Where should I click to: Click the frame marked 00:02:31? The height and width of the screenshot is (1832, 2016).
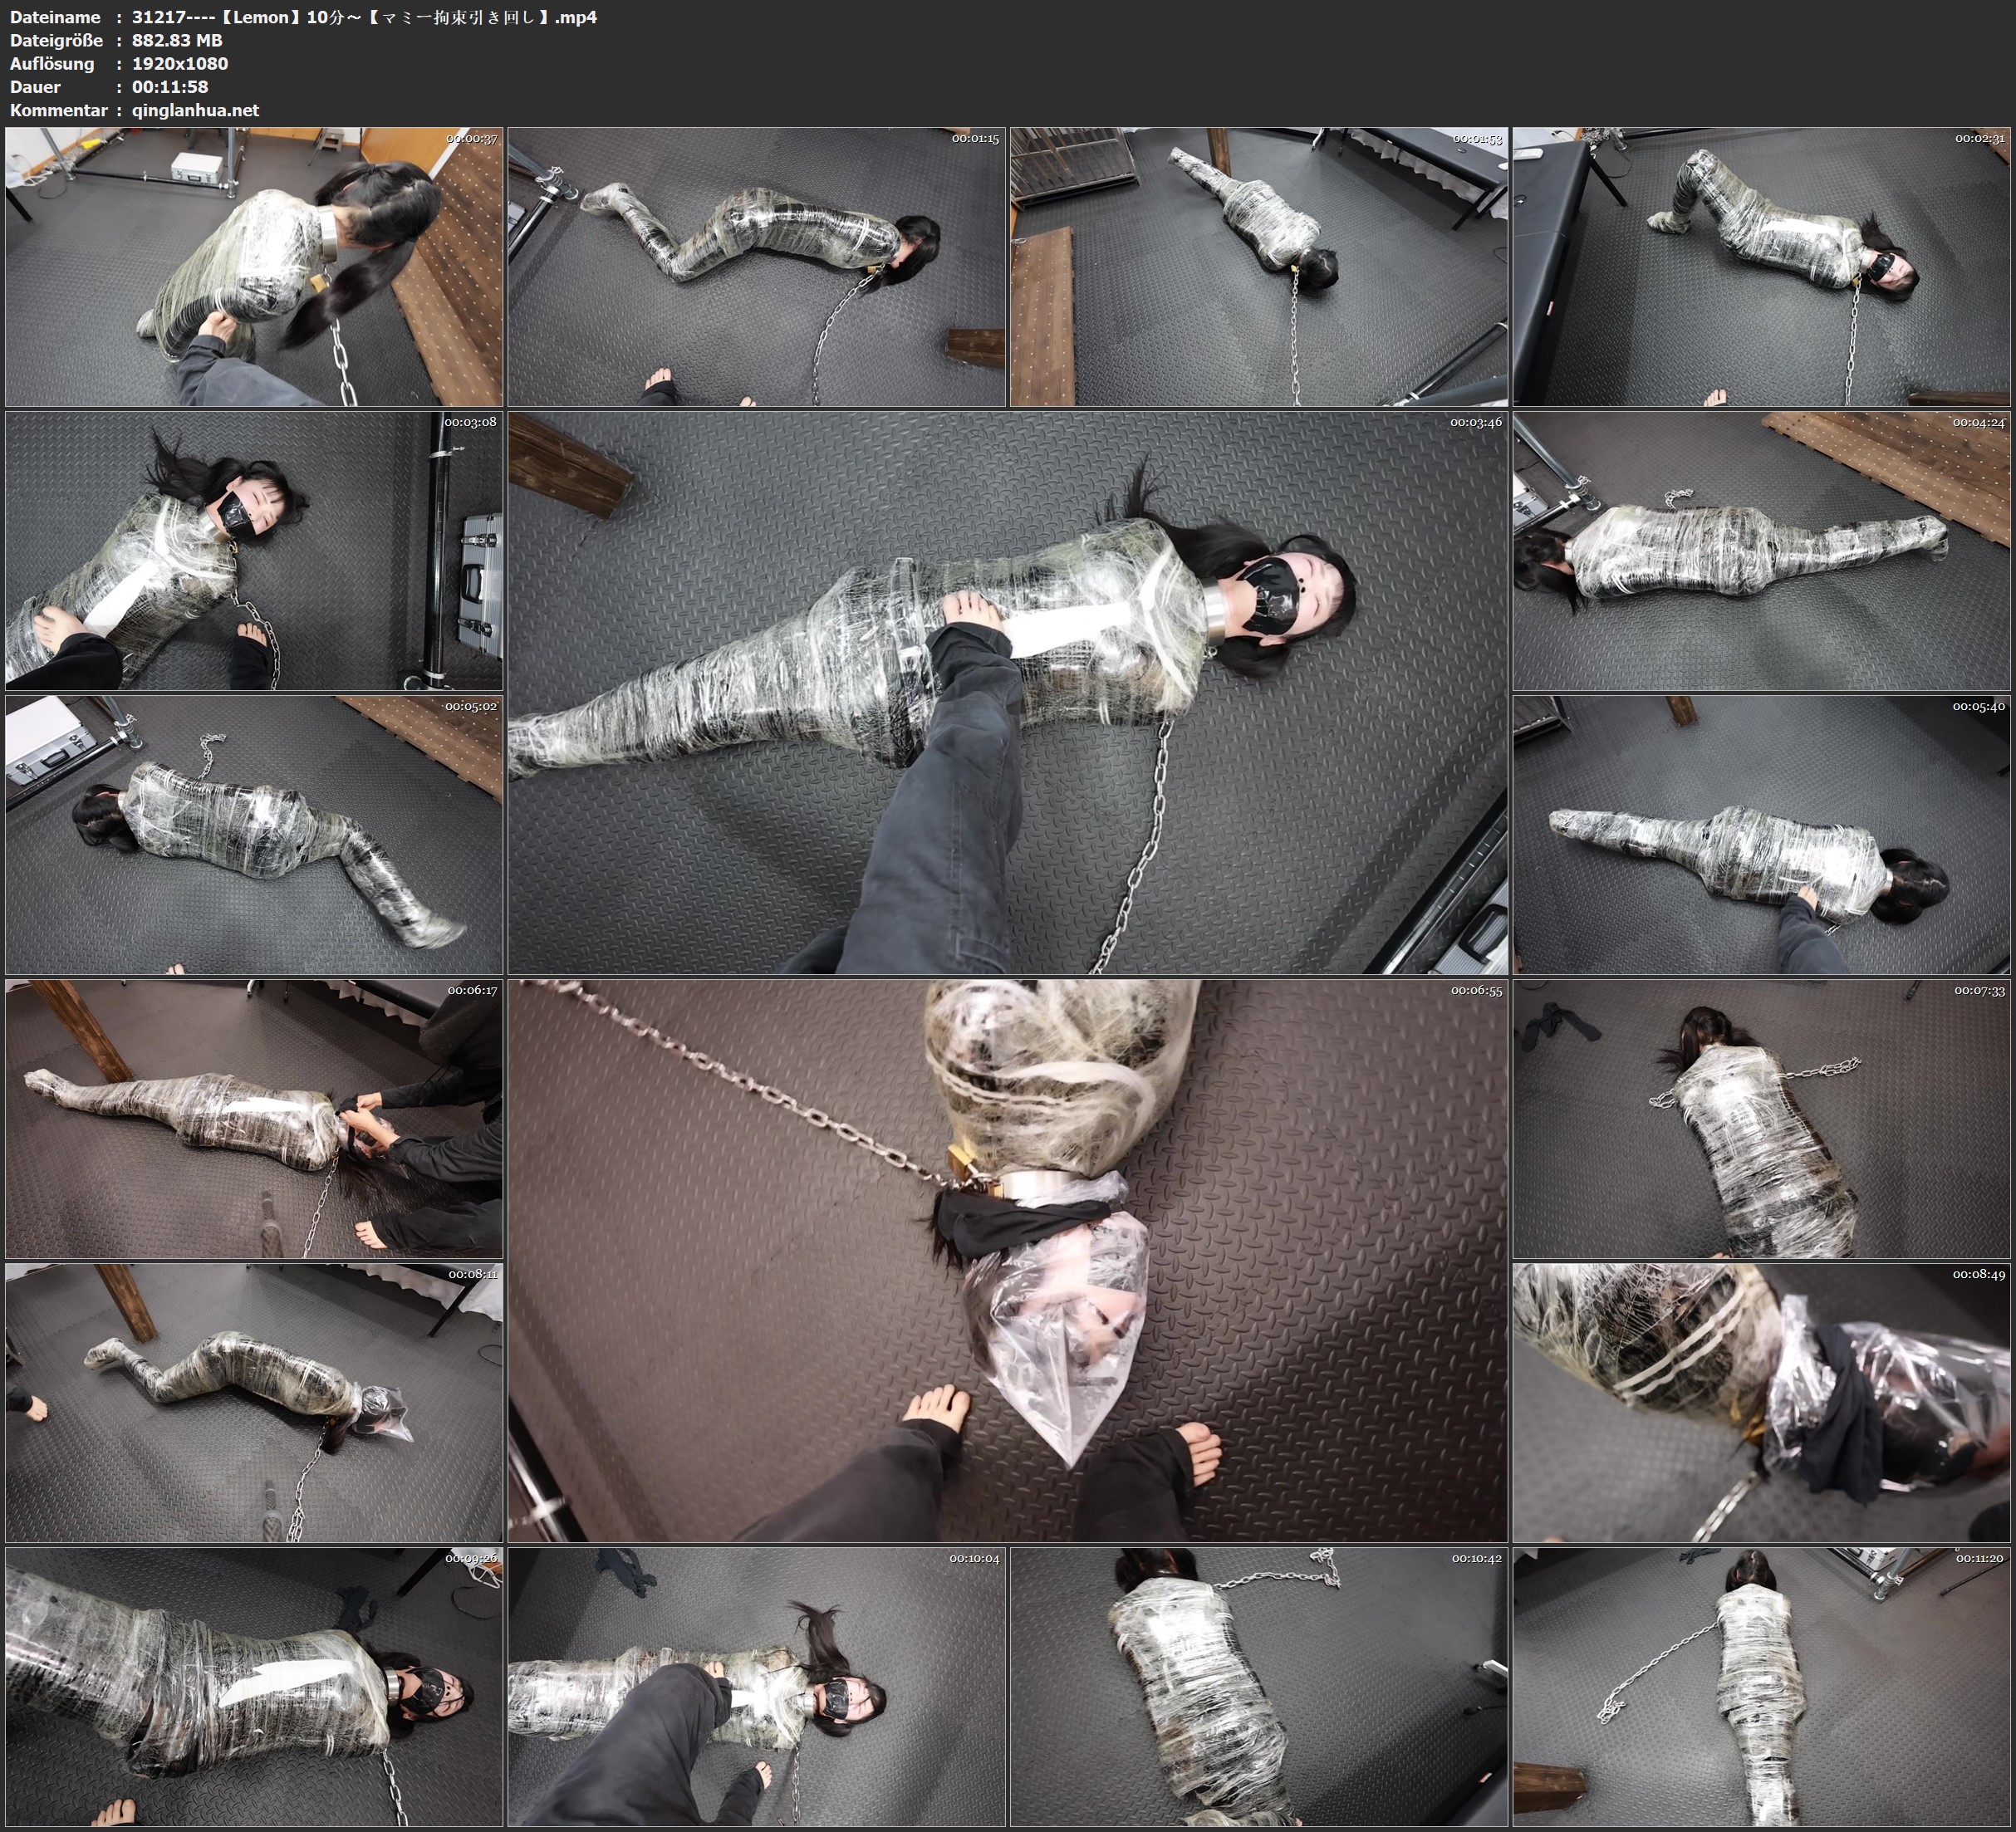pyautogui.click(x=1761, y=266)
